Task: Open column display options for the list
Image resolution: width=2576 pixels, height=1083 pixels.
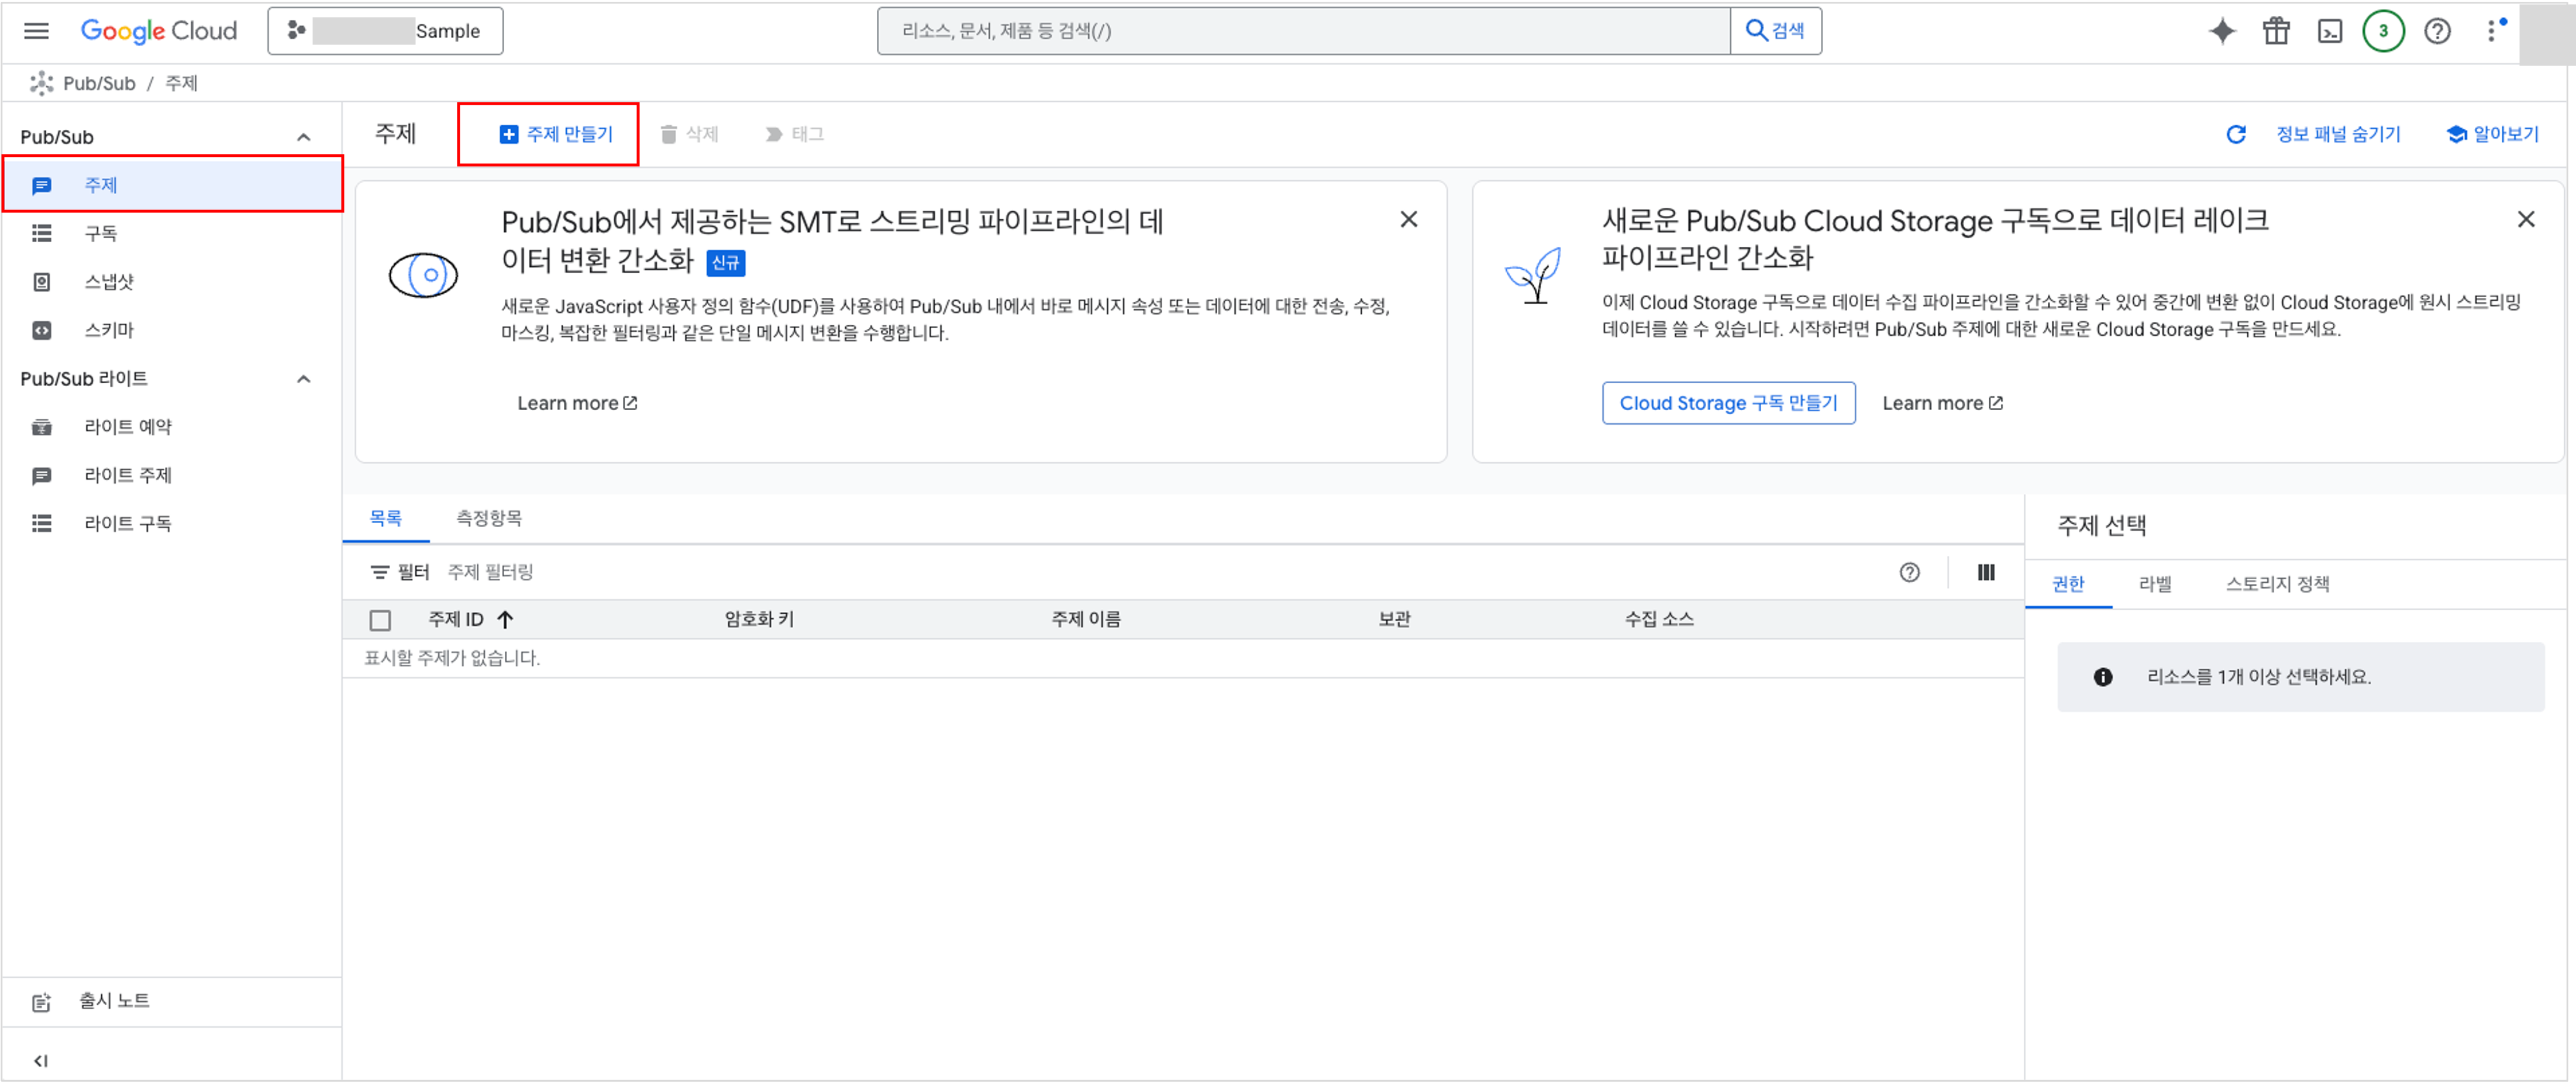Action: click(x=1986, y=572)
